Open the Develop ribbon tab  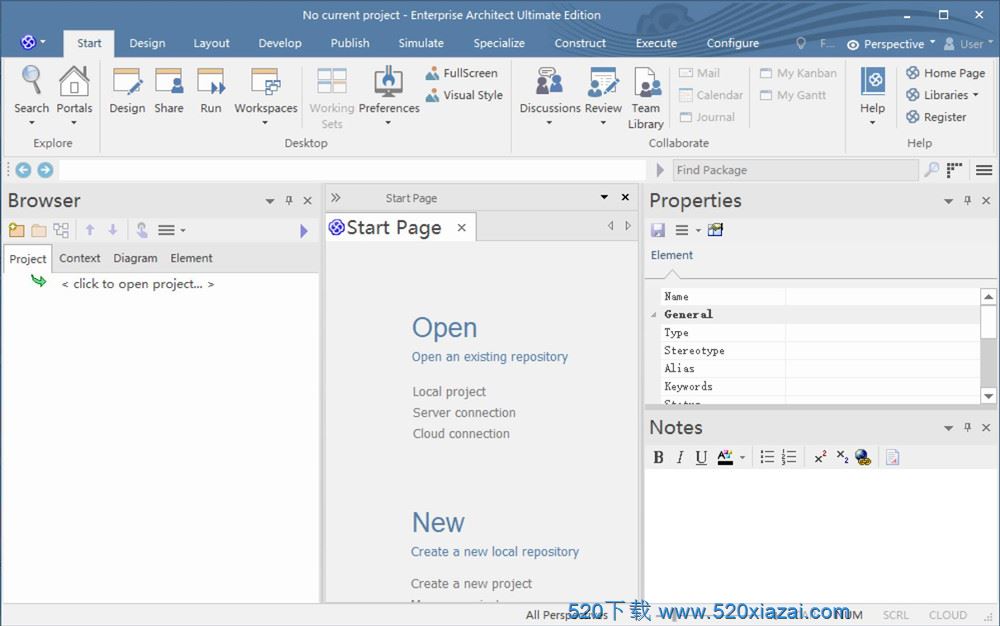280,43
